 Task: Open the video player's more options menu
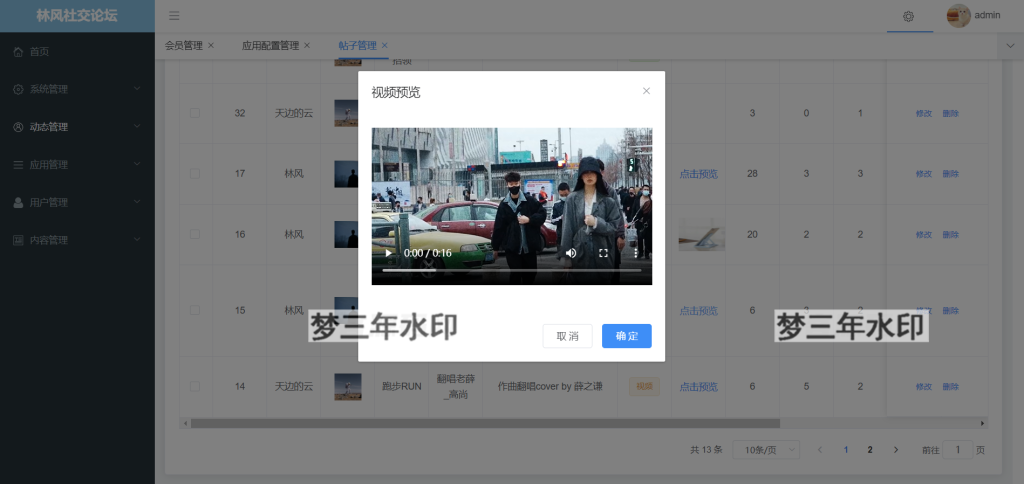click(635, 253)
